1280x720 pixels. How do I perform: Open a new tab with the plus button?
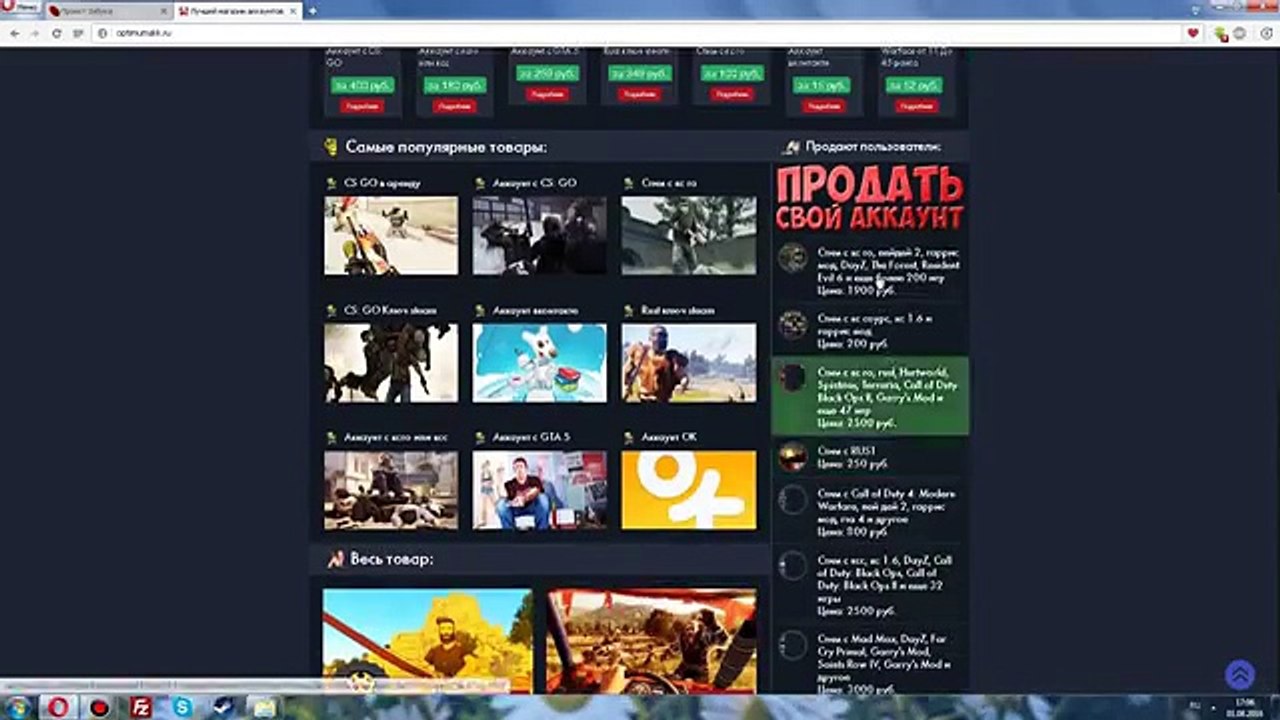point(313,10)
